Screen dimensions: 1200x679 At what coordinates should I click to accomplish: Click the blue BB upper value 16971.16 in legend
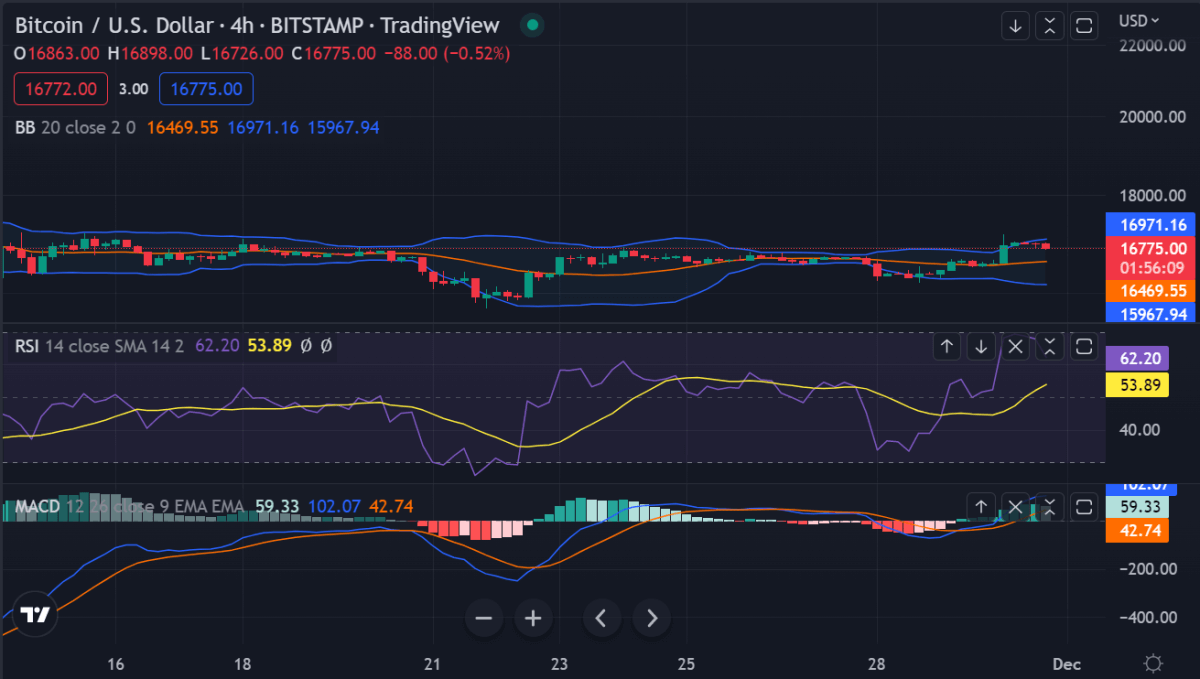[x=263, y=127]
